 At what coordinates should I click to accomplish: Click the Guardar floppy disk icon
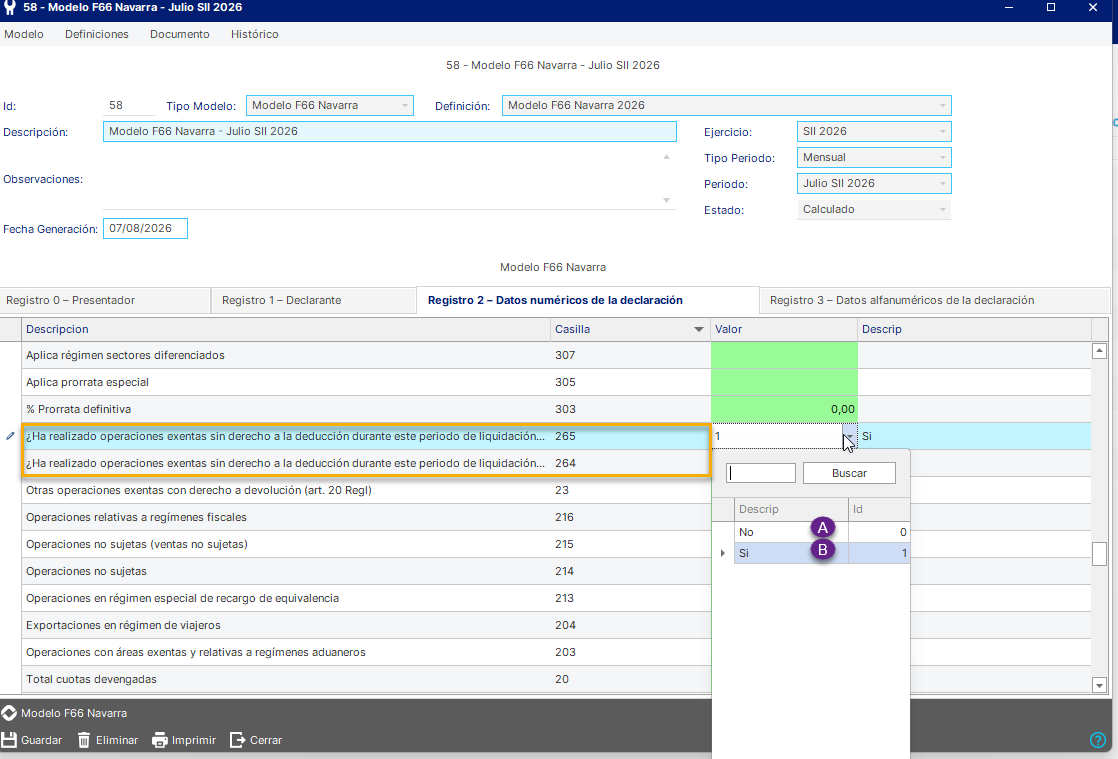tap(9, 740)
